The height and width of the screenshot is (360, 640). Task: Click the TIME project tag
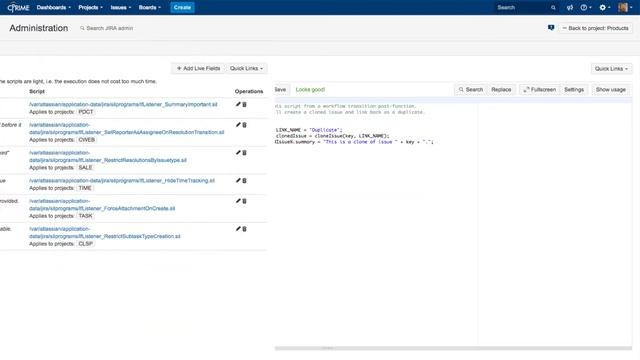[x=85, y=188]
